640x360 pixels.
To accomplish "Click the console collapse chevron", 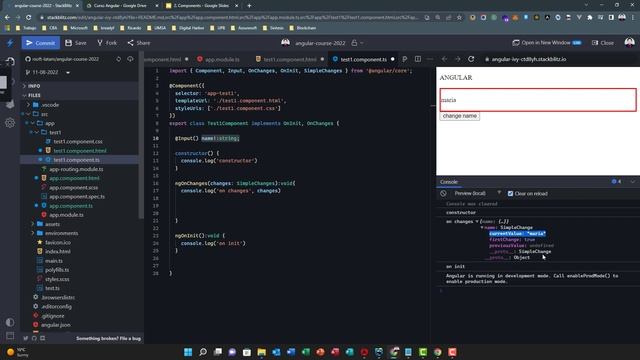I will click(632, 182).
